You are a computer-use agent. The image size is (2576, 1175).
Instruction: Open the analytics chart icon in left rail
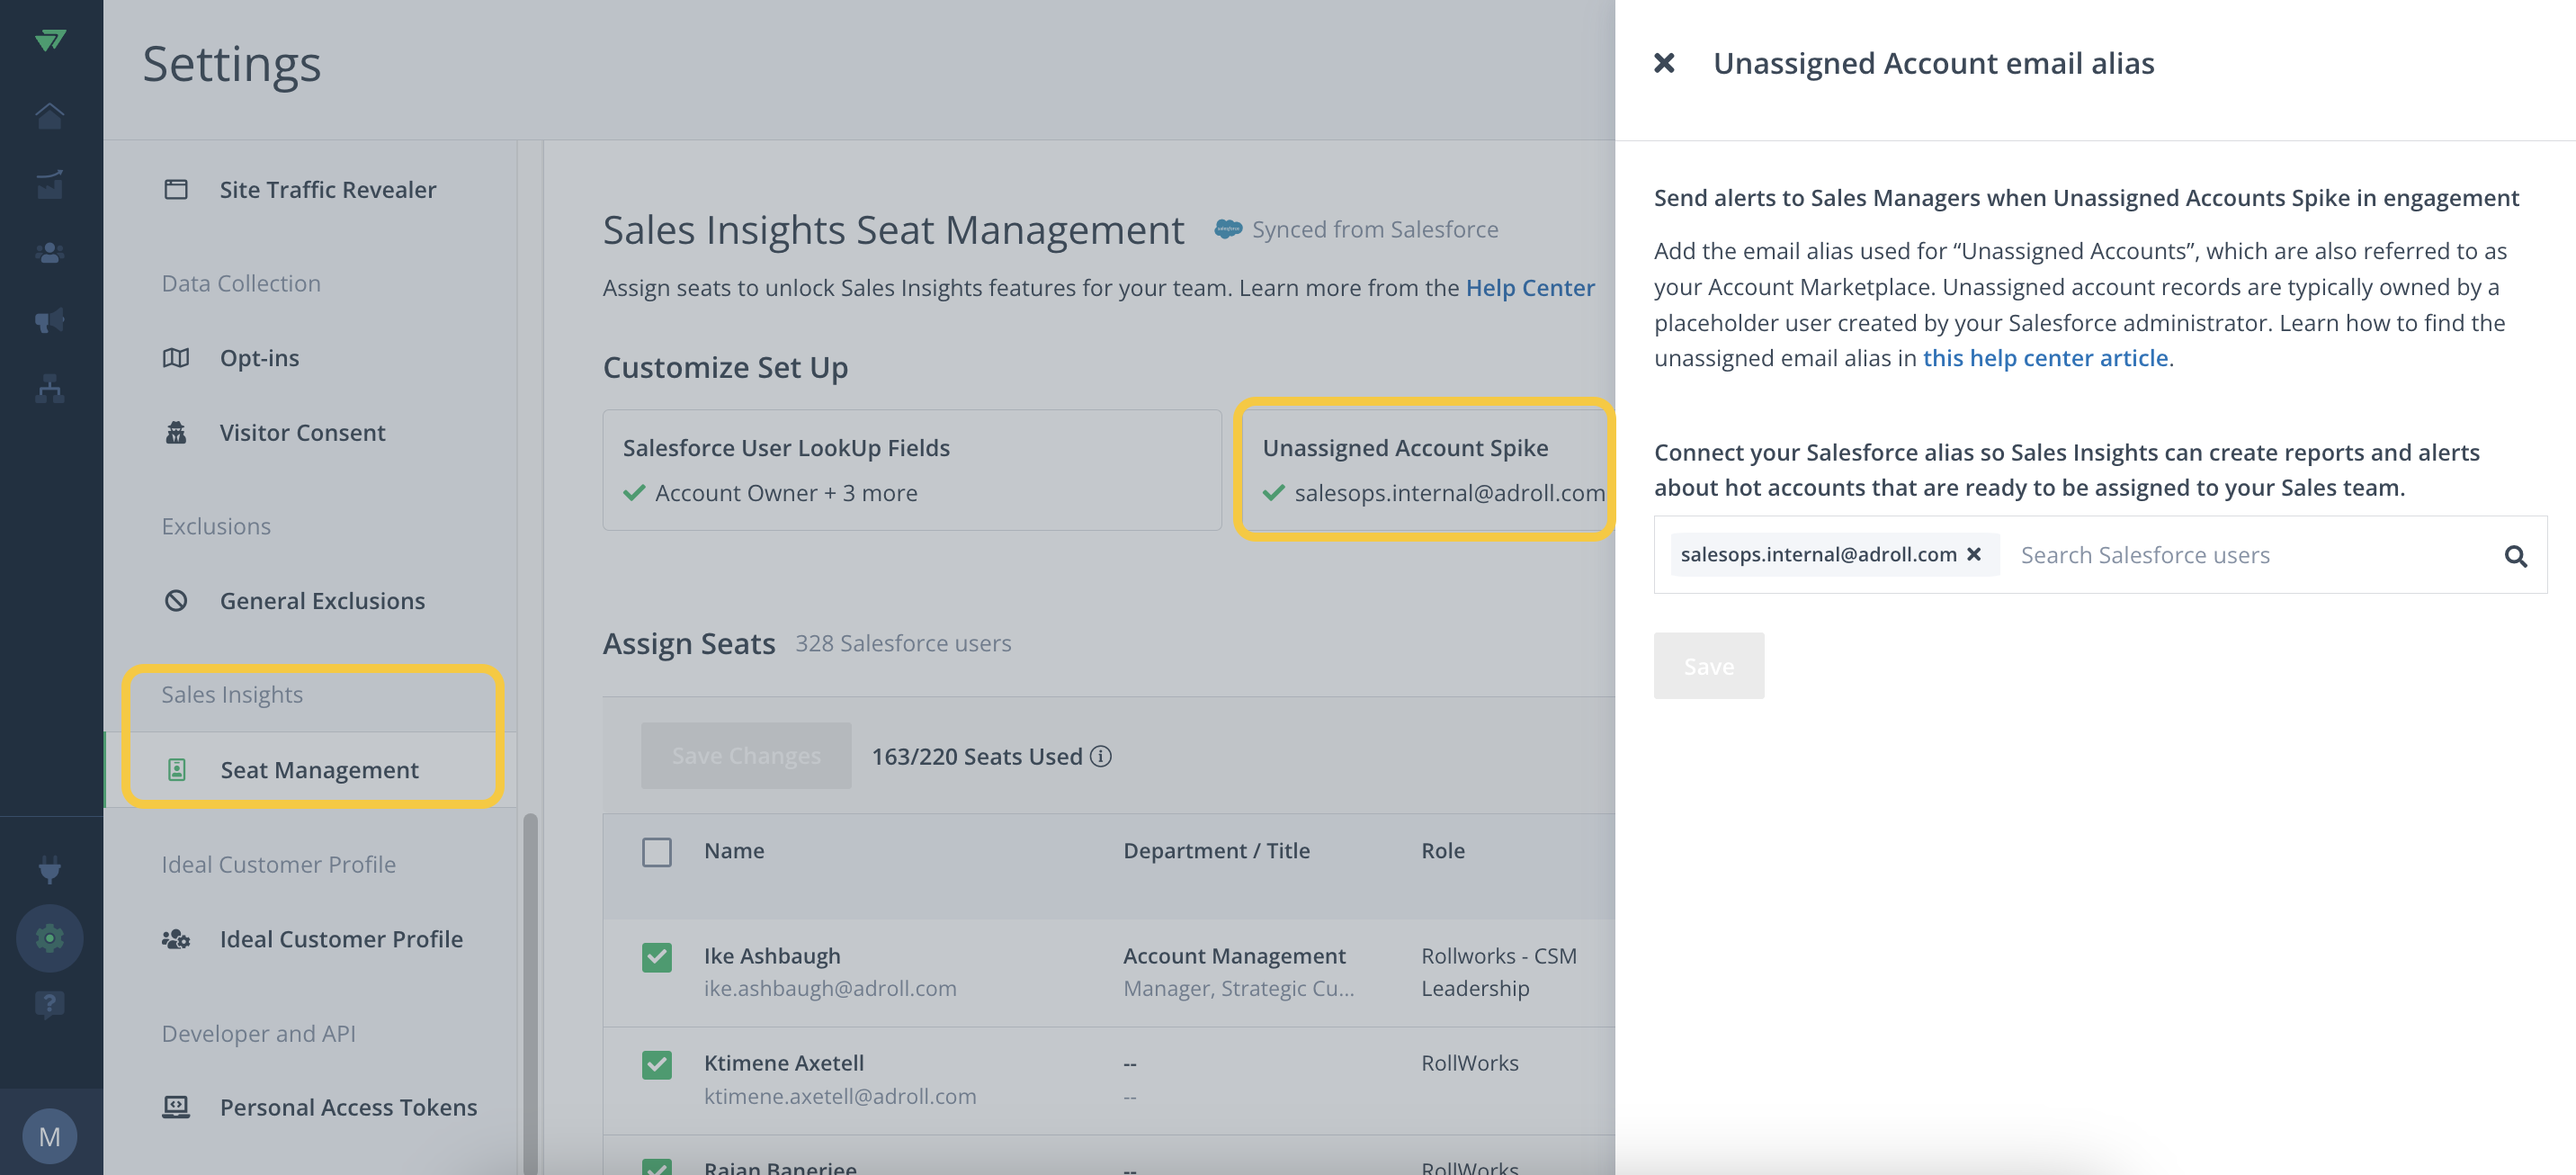[x=50, y=184]
